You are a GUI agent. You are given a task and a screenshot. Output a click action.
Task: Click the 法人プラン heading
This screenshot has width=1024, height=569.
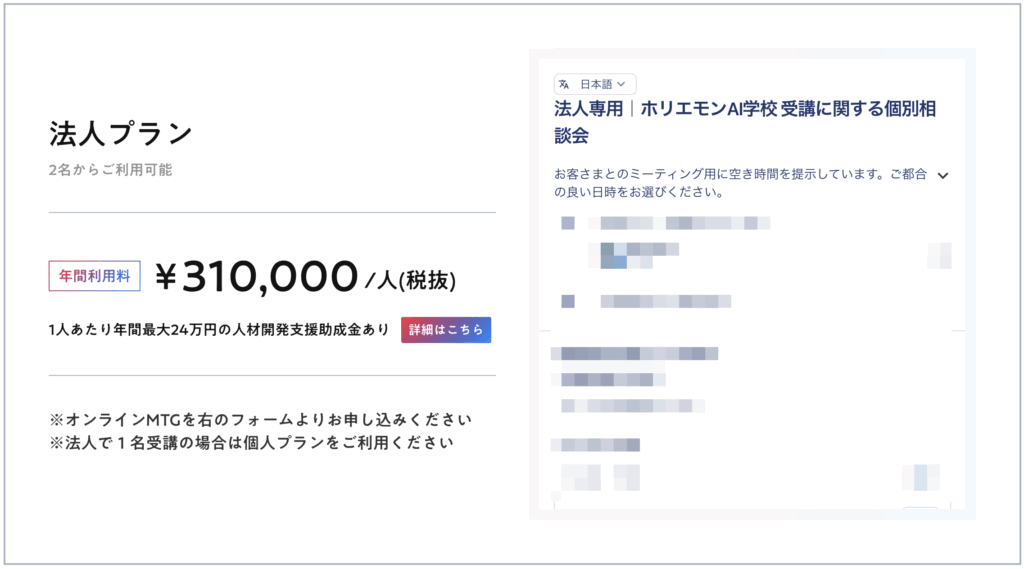[x=120, y=133]
